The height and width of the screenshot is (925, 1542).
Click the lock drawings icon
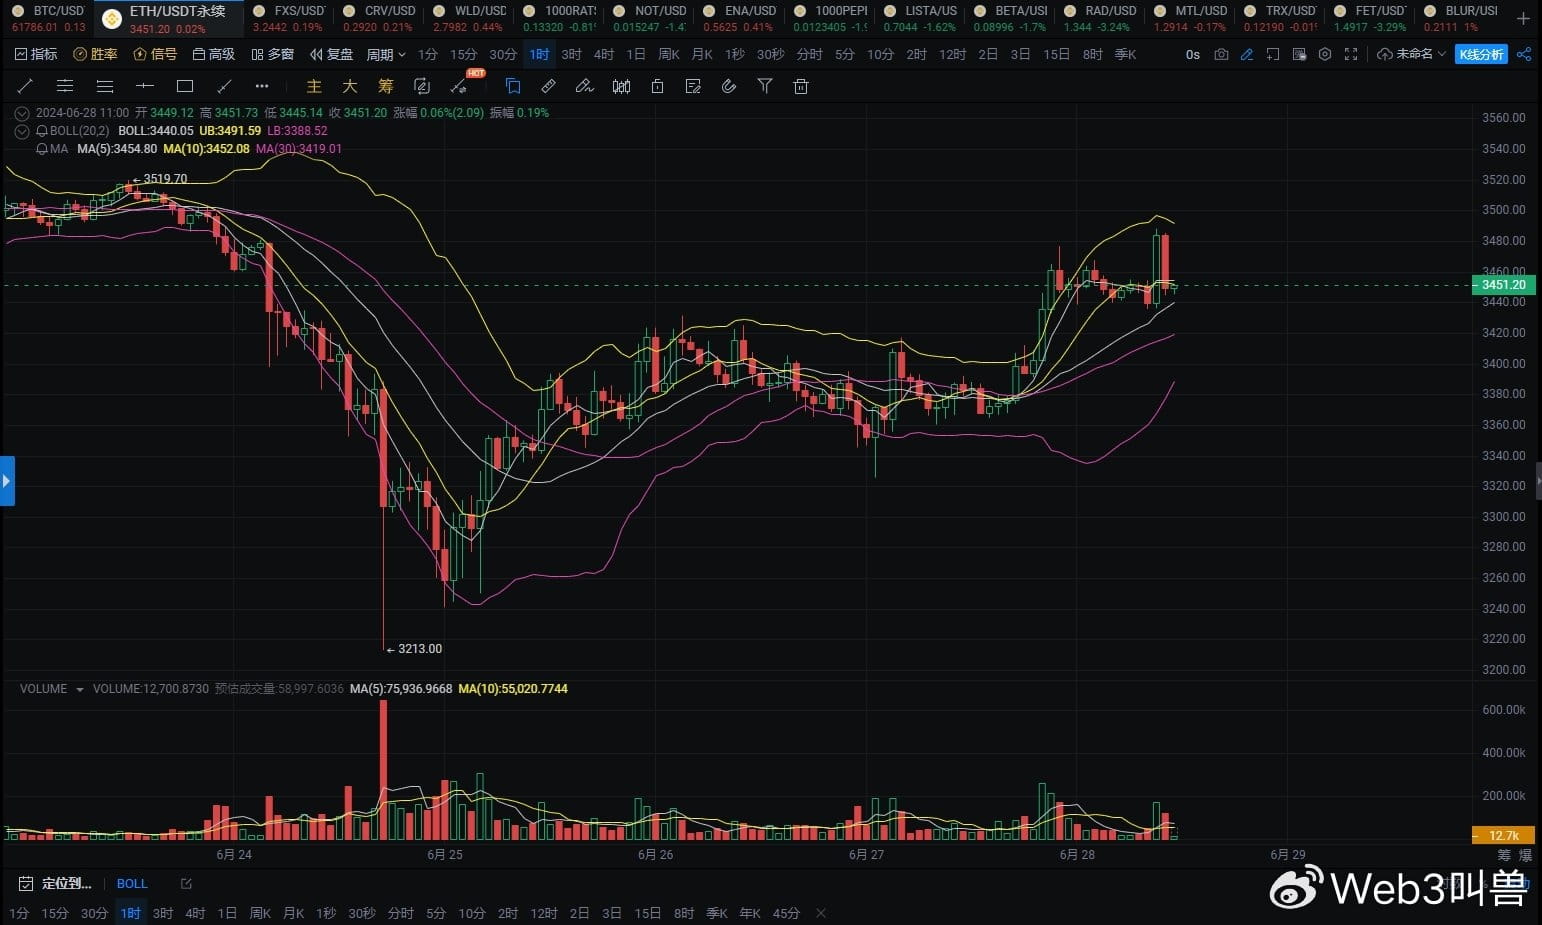click(657, 86)
